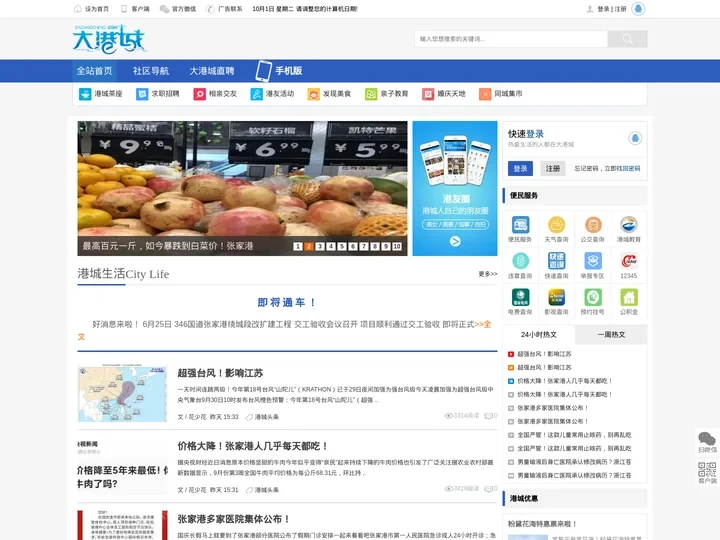Image resolution: width=720 pixels, height=540 pixels.
Task: Open the 电费查询 electricity bill icon
Action: [x=520, y=297]
